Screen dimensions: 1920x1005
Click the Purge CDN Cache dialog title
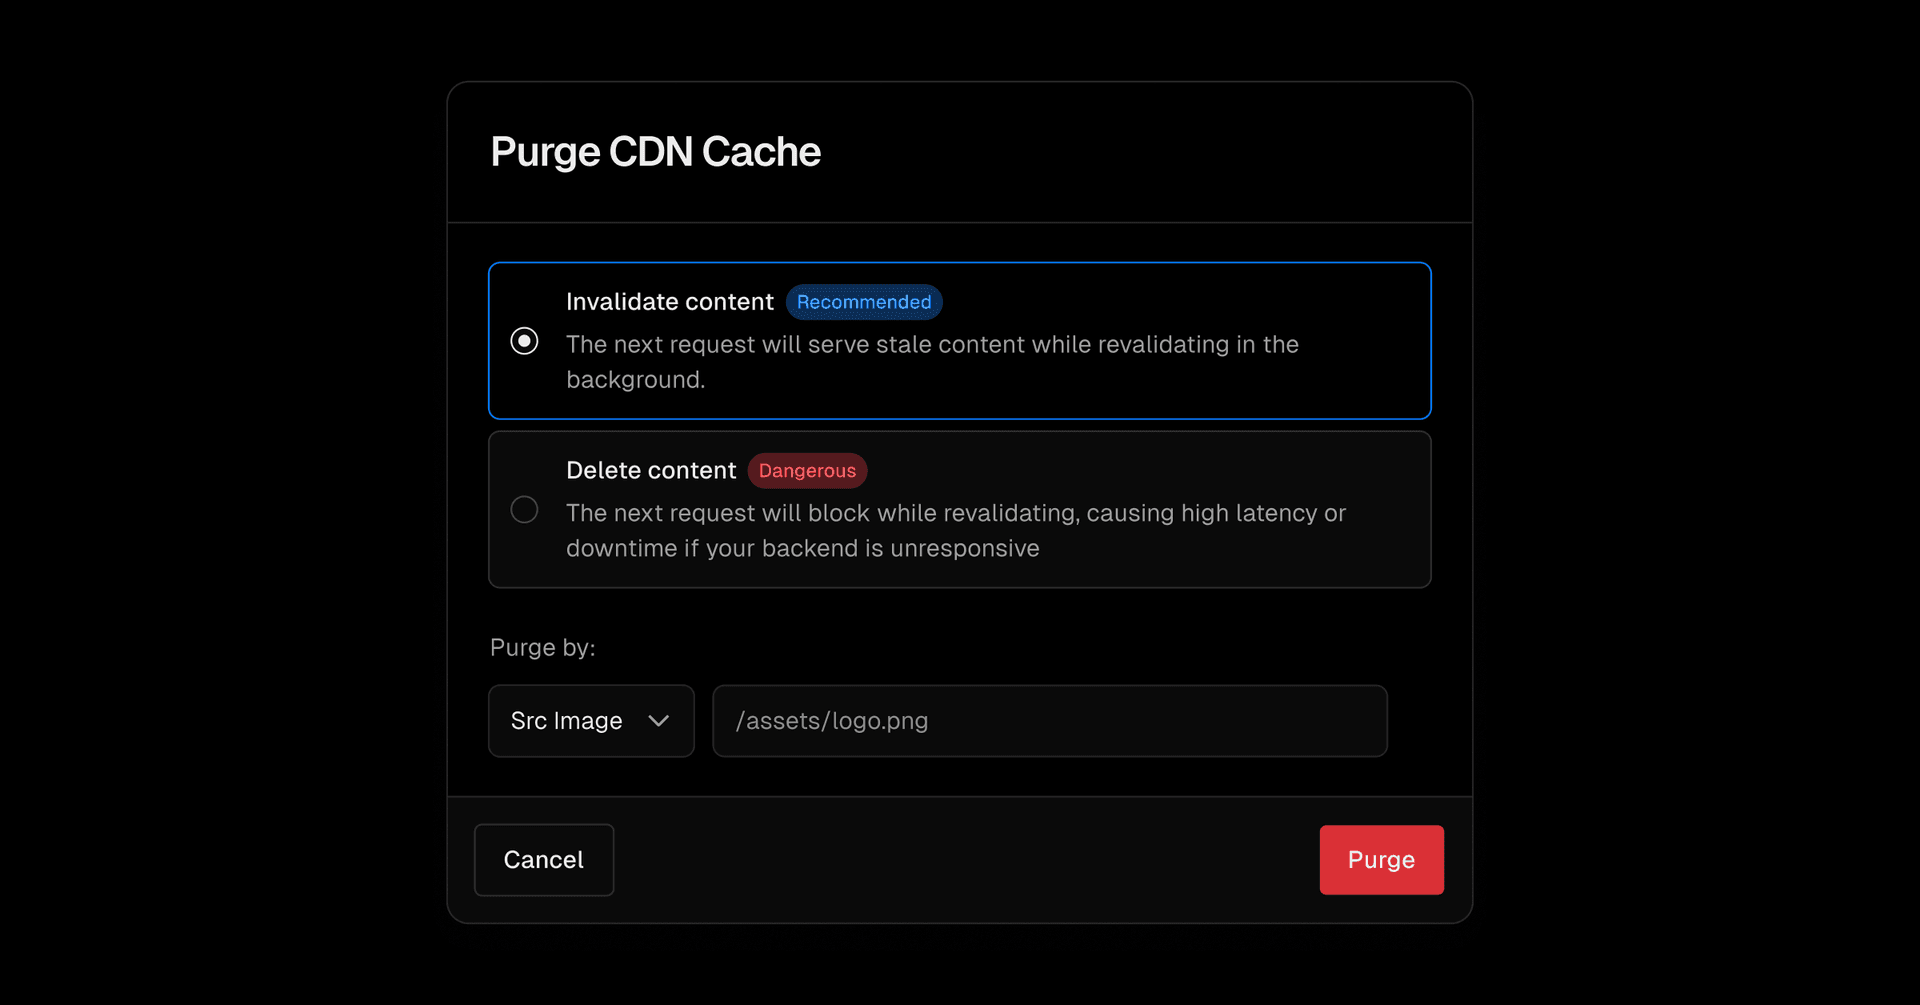point(654,151)
